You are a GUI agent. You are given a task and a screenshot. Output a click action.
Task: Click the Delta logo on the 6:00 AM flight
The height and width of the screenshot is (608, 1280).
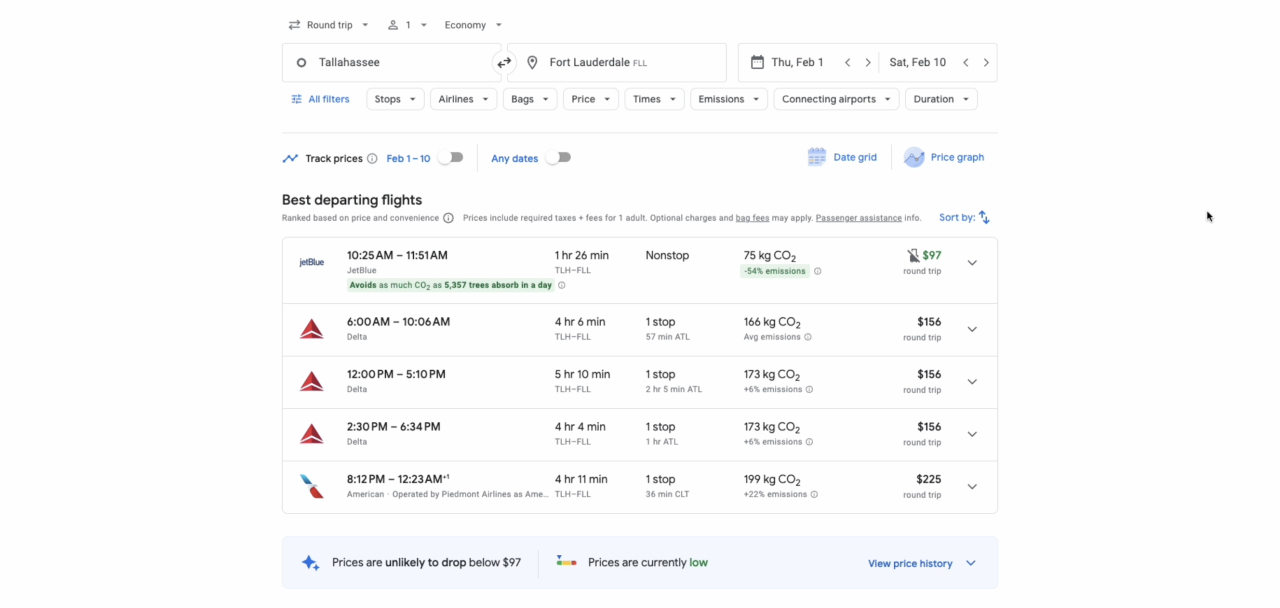311,328
